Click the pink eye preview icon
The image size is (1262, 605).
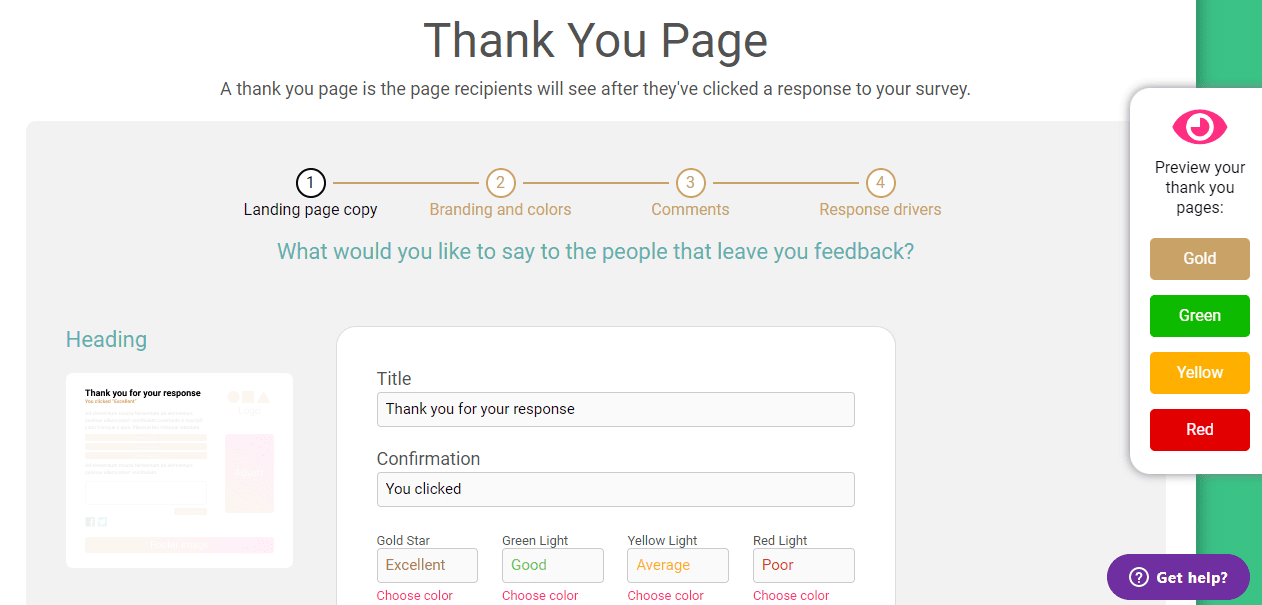[1199, 127]
